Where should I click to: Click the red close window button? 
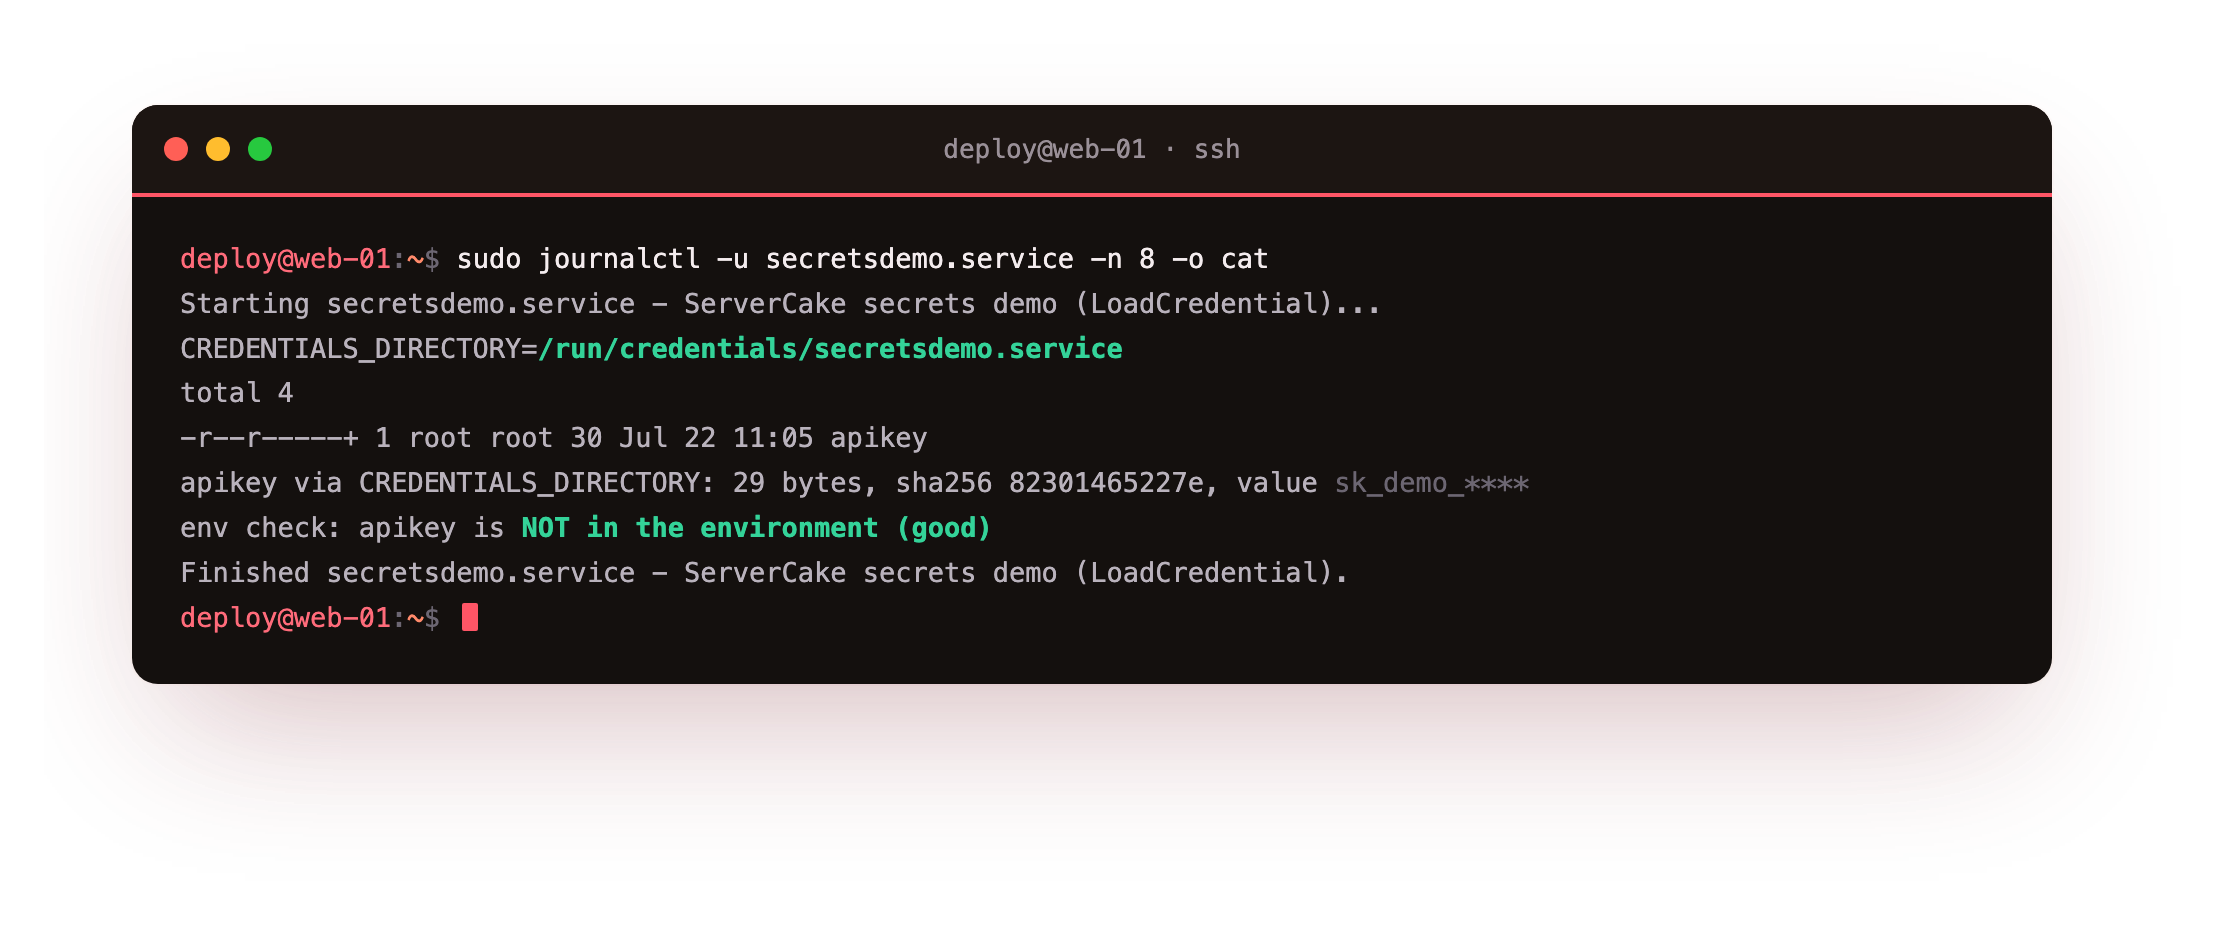click(176, 149)
